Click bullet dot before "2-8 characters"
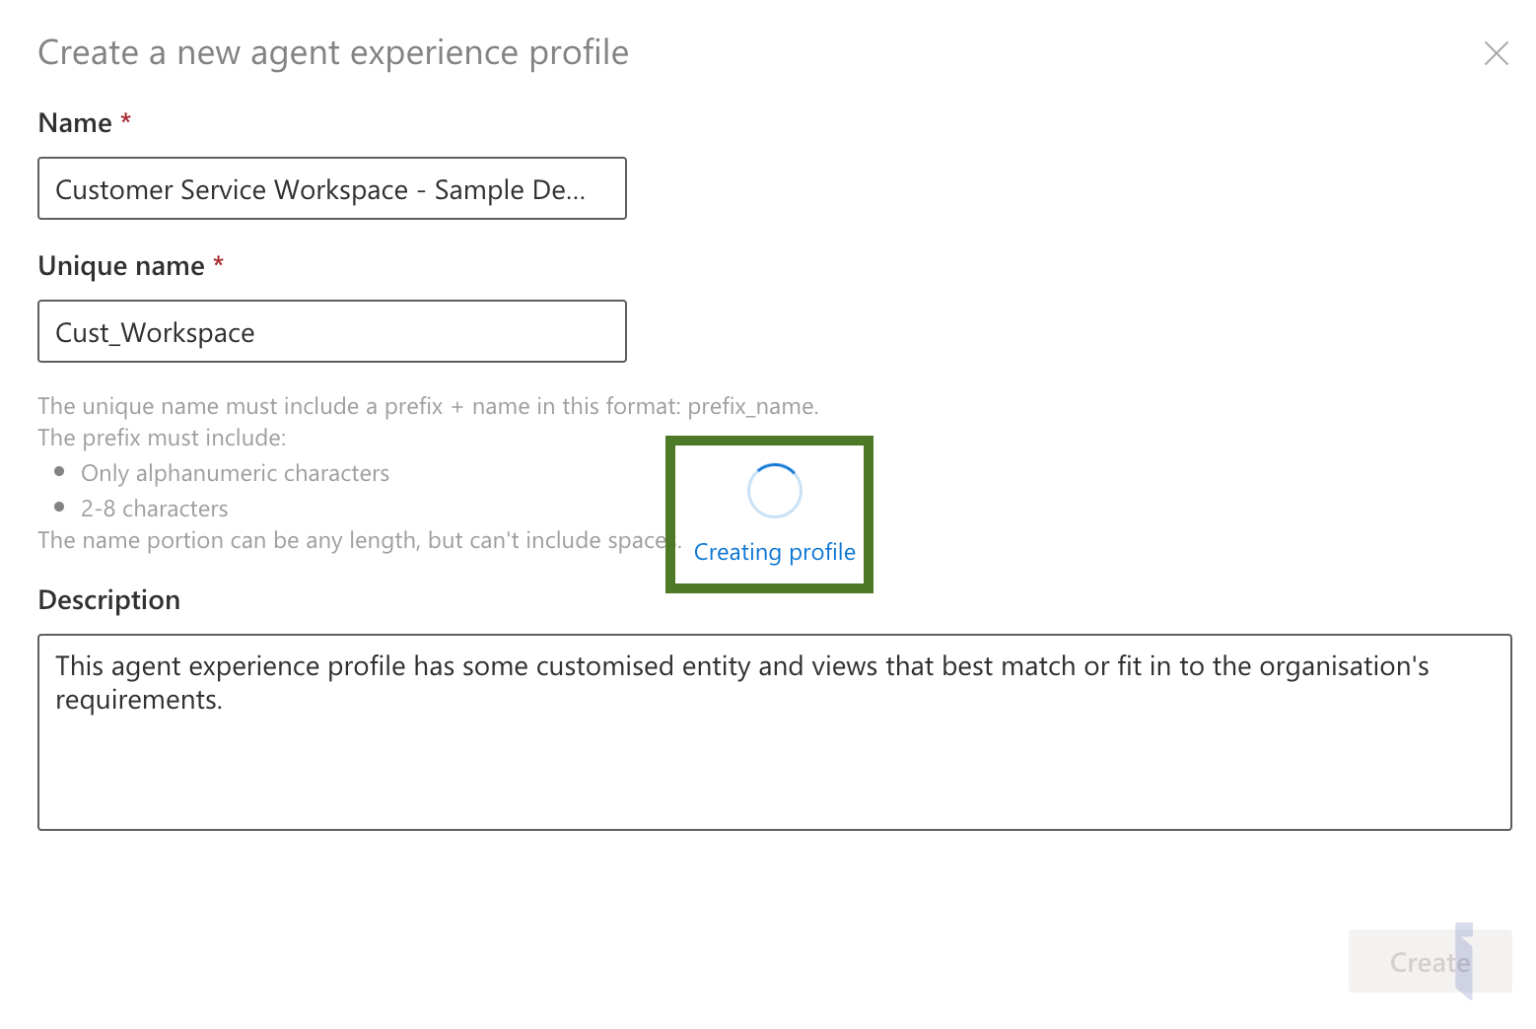This screenshot has height=1029, width=1536. point(60,507)
